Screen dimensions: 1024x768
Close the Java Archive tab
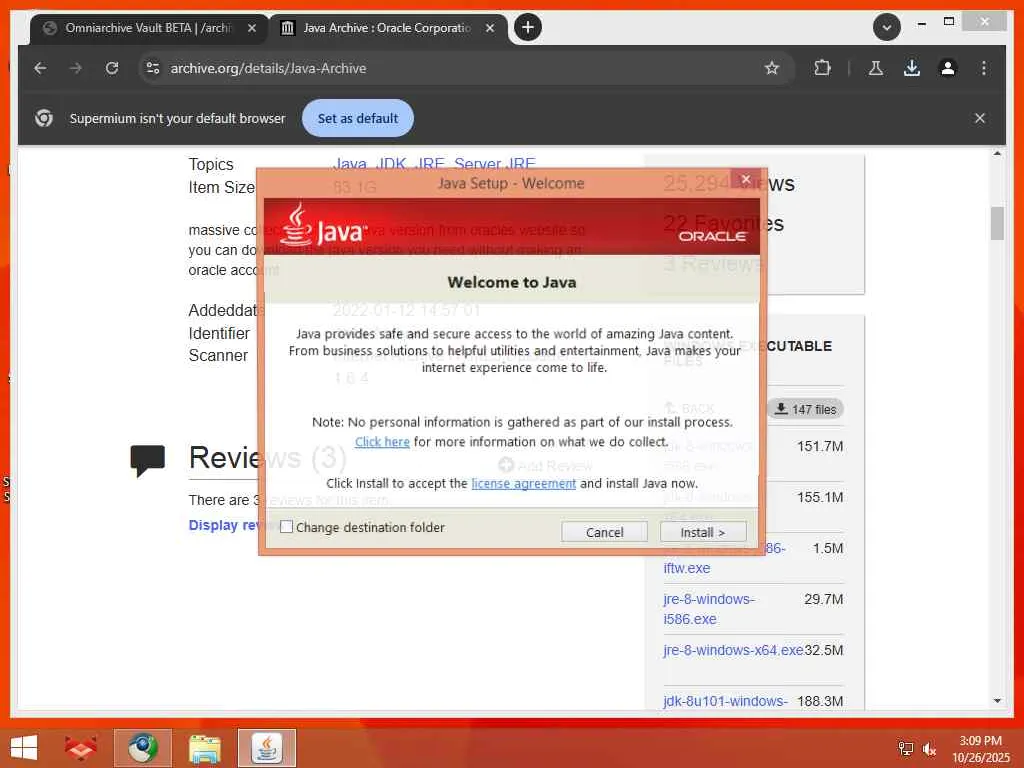(x=490, y=28)
